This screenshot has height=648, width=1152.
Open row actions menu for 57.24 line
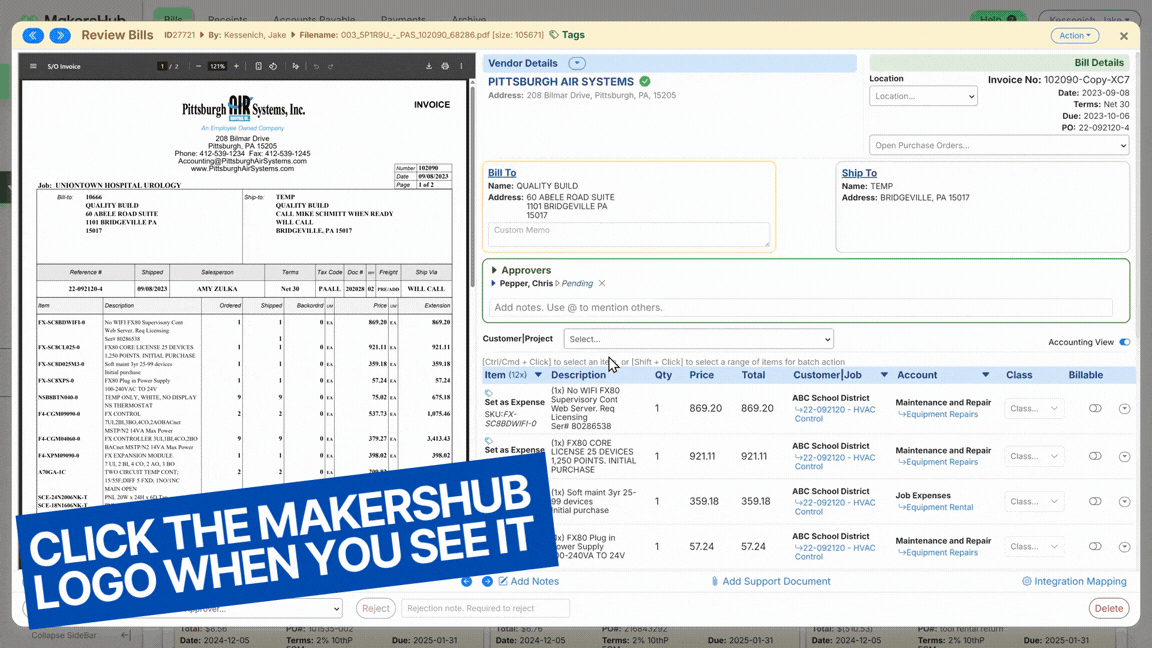pos(1124,547)
